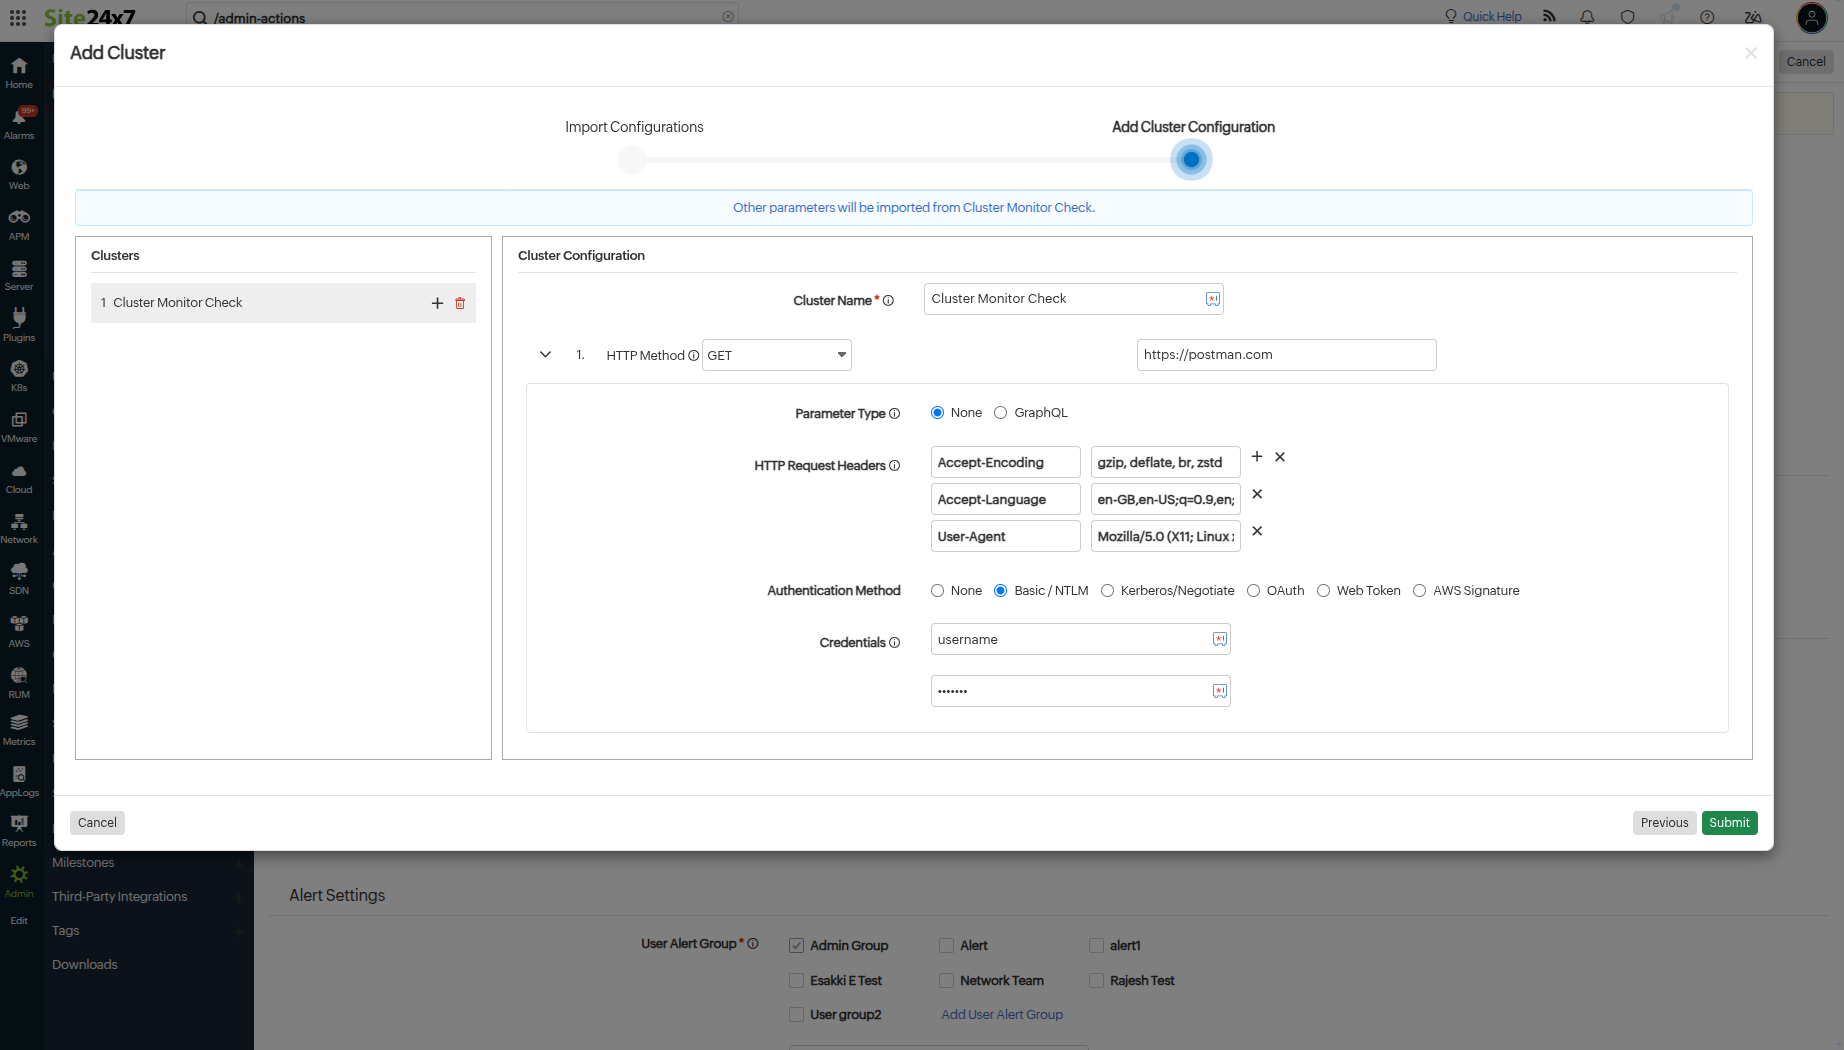Image resolution: width=1844 pixels, height=1050 pixels.
Task: Open the notifications bell icon
Action: tap(1586, 17)
